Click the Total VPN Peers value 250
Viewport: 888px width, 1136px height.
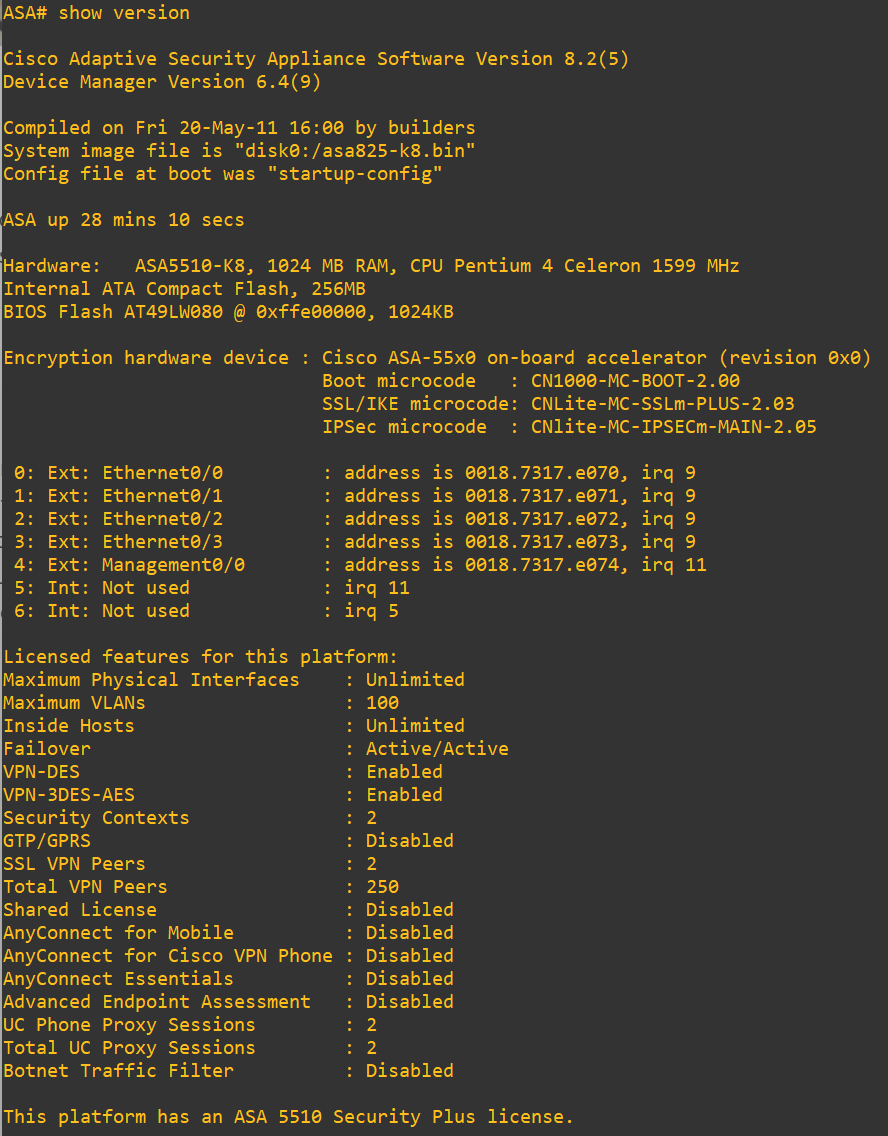(382, 887)
